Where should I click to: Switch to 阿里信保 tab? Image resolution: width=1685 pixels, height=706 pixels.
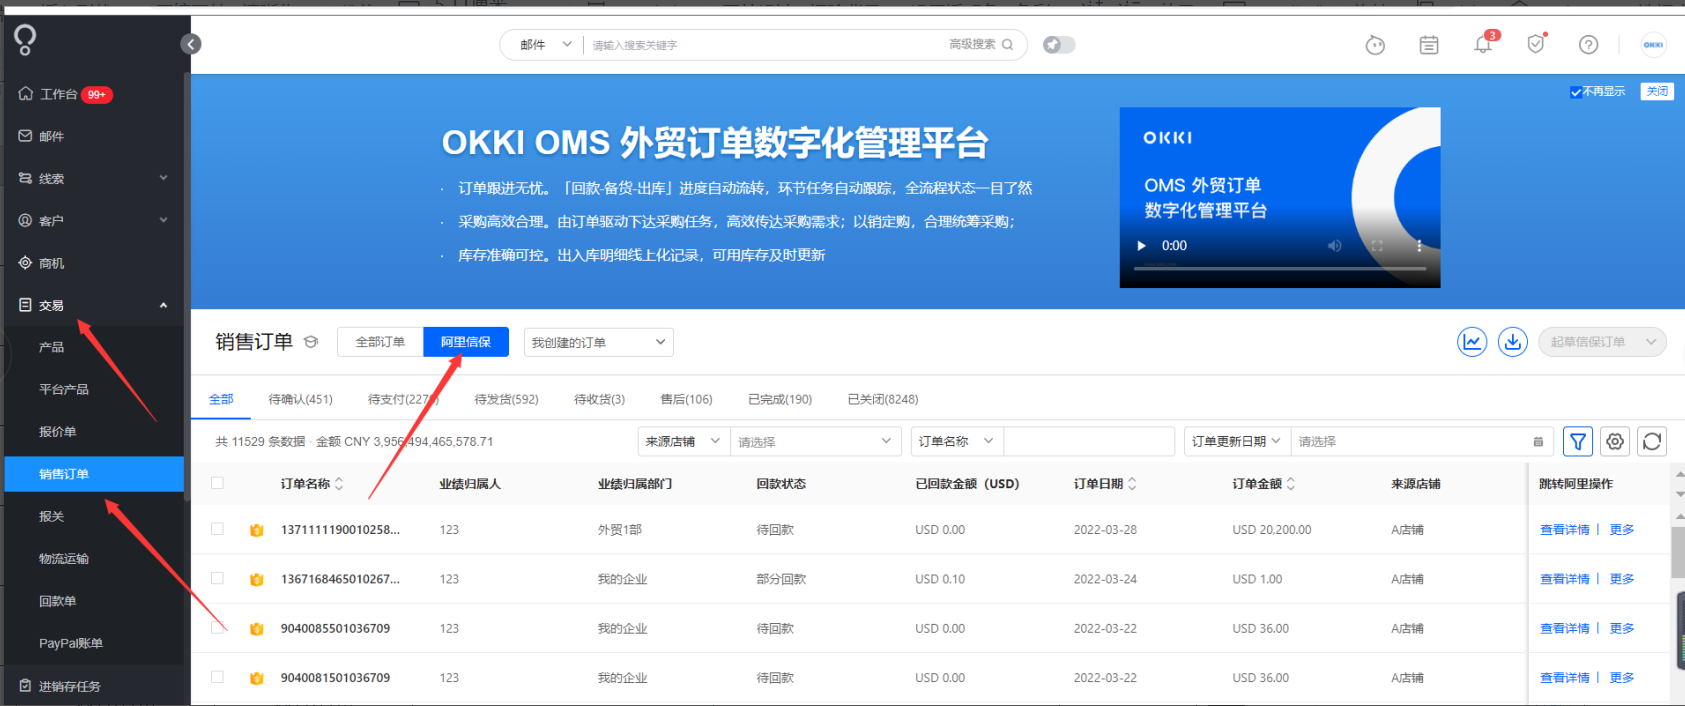[x=466, y=342]
